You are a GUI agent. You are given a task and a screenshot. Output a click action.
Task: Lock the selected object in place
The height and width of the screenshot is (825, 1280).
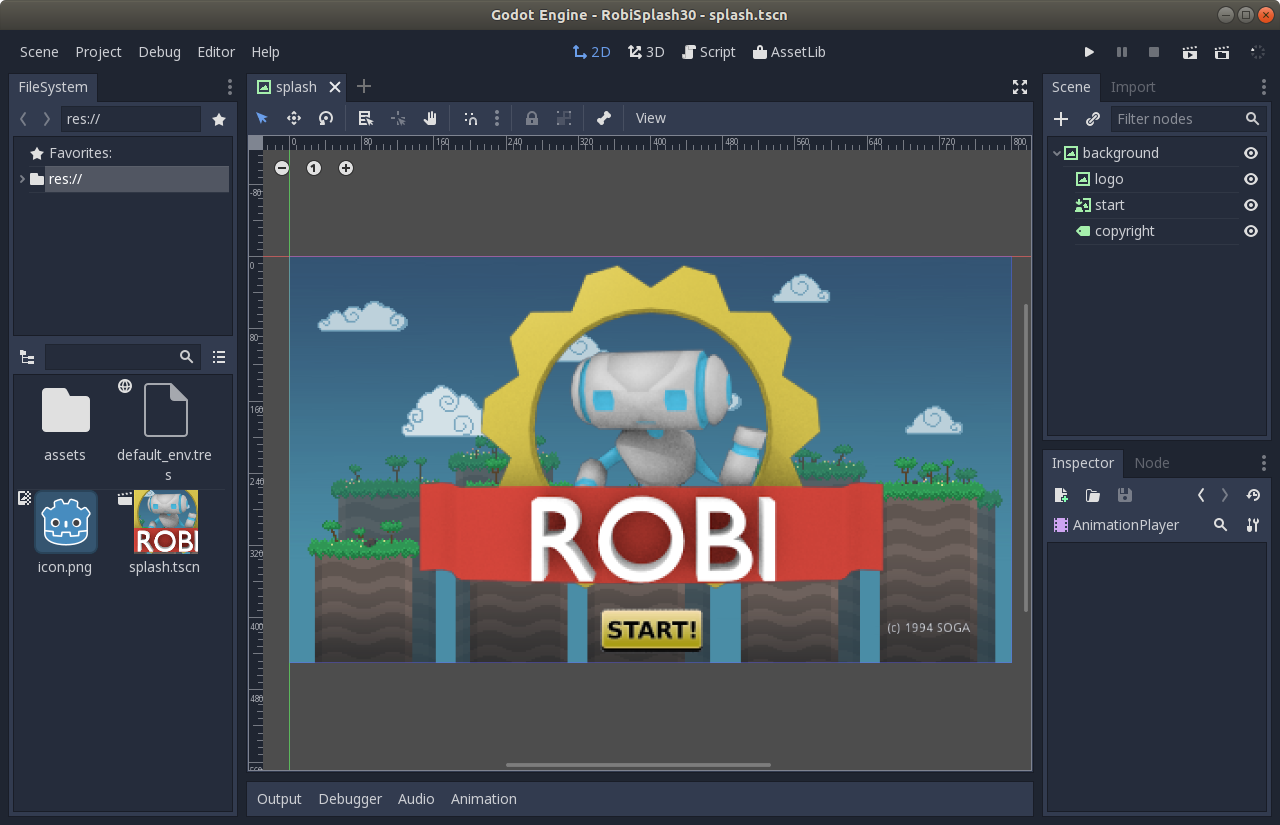click(532, 118)
